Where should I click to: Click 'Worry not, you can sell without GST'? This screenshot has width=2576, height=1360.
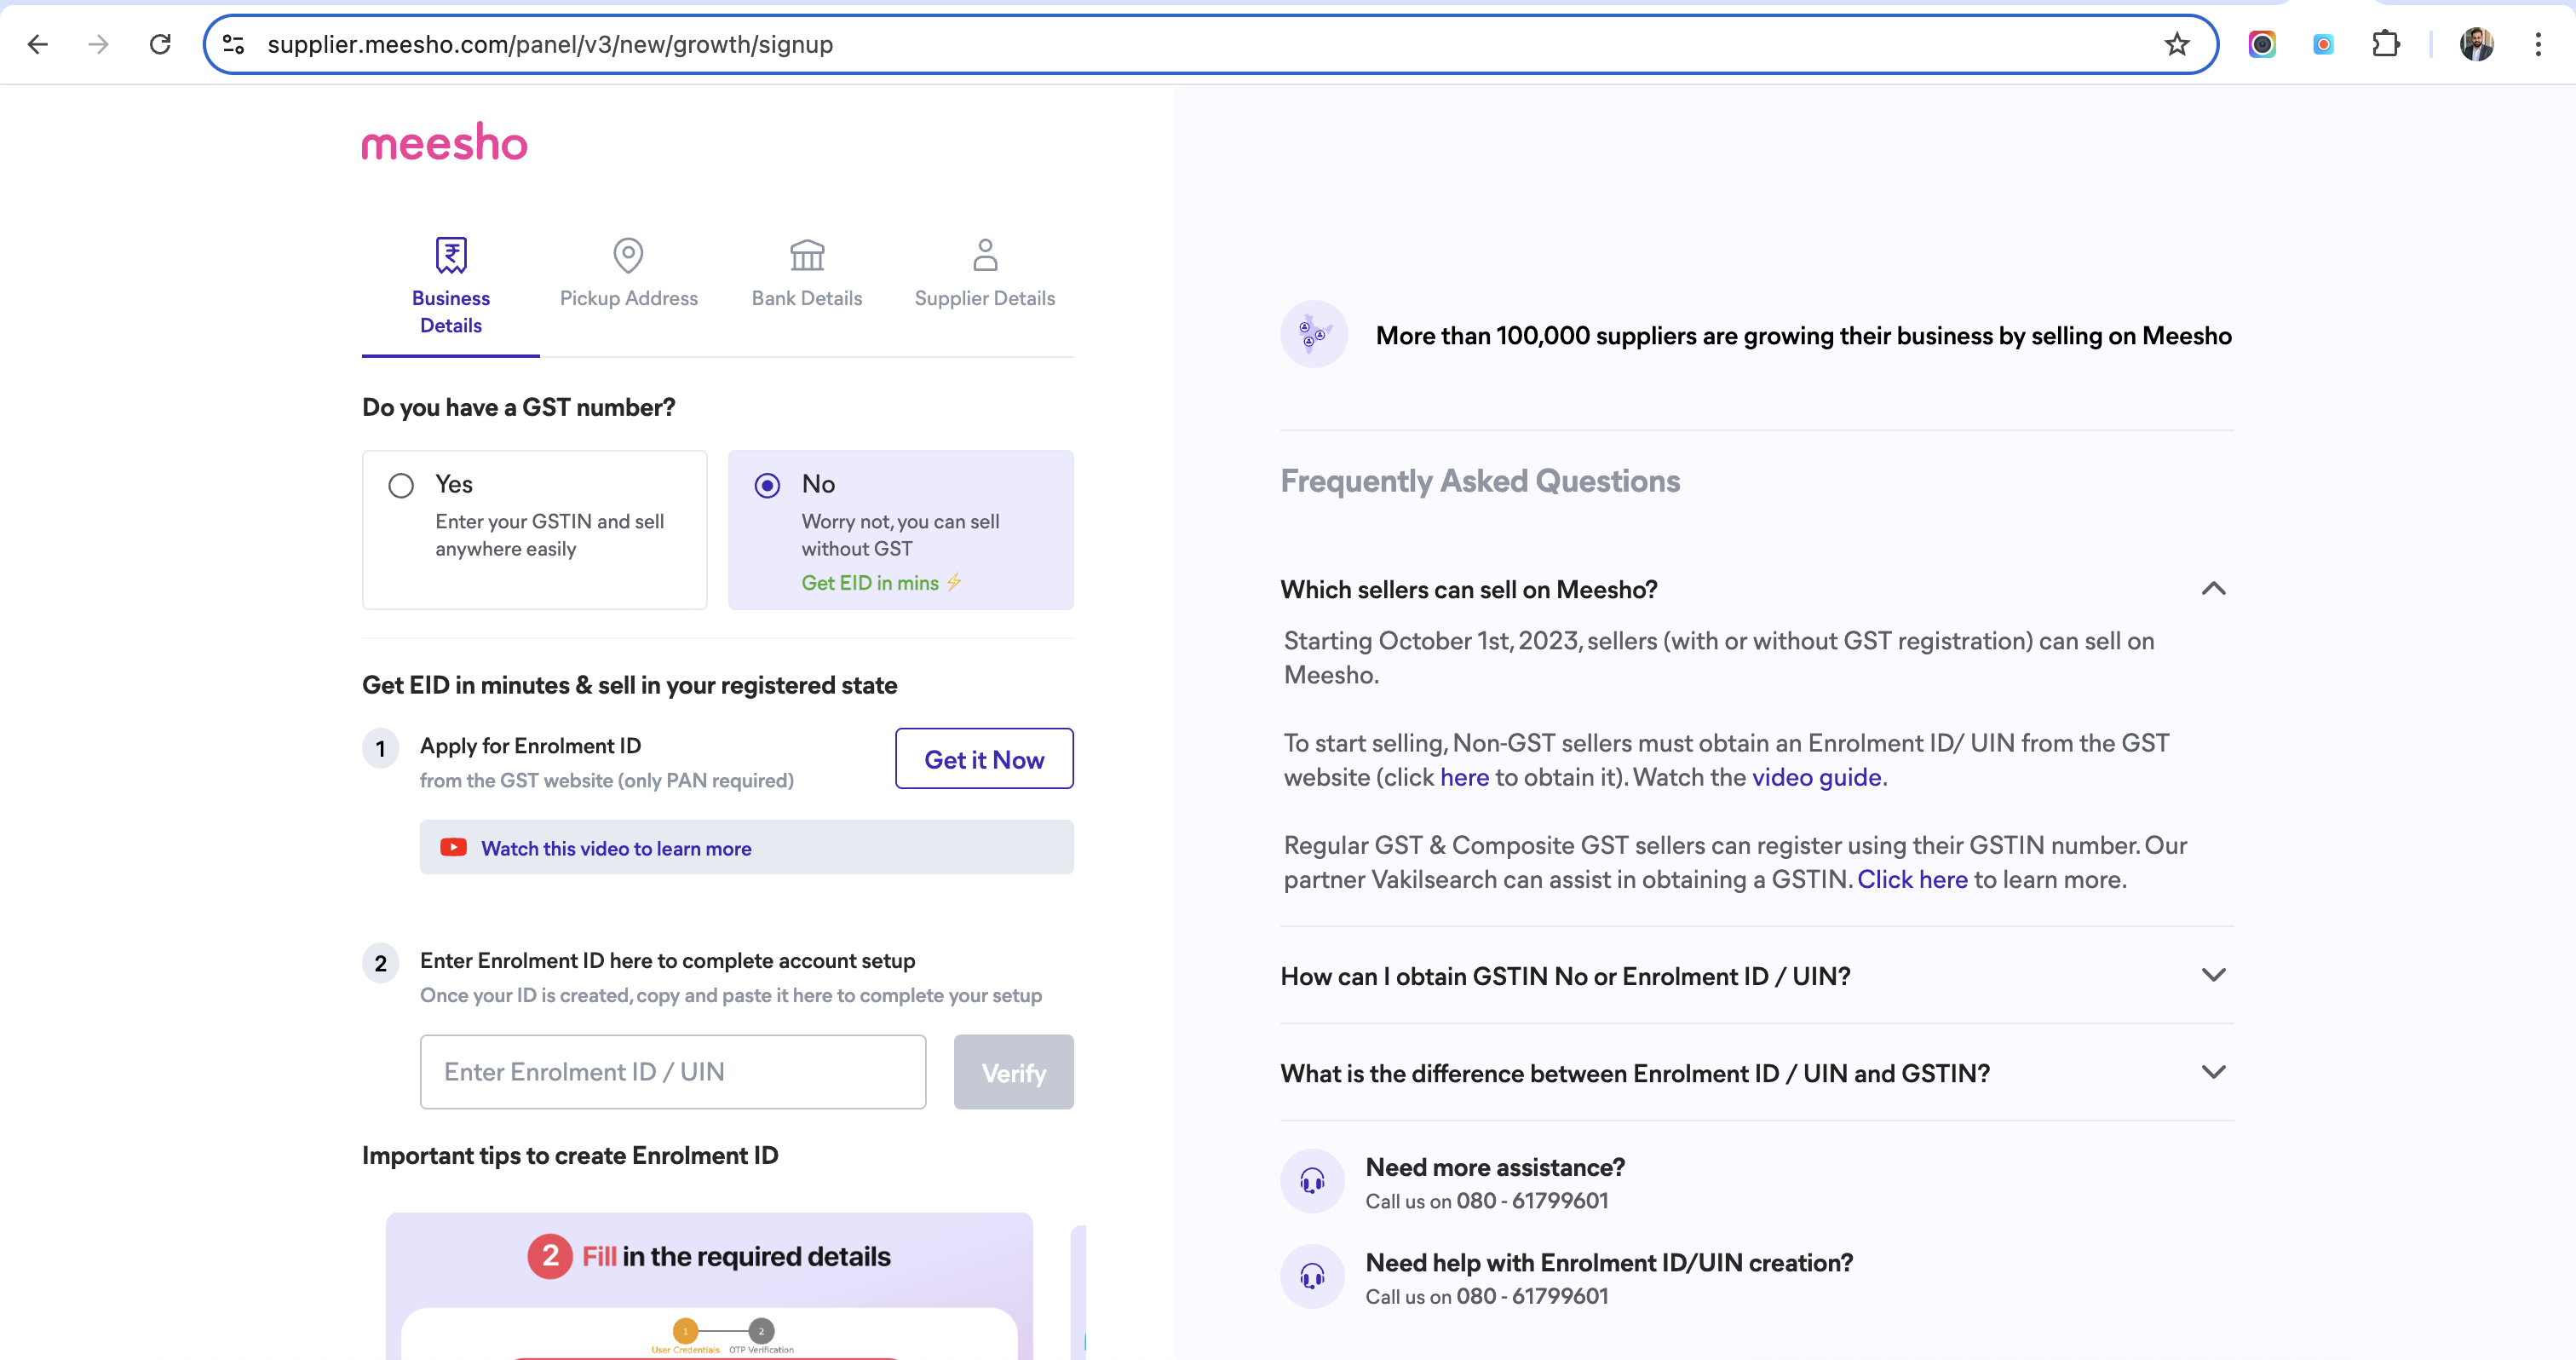(x=900, y=535)
